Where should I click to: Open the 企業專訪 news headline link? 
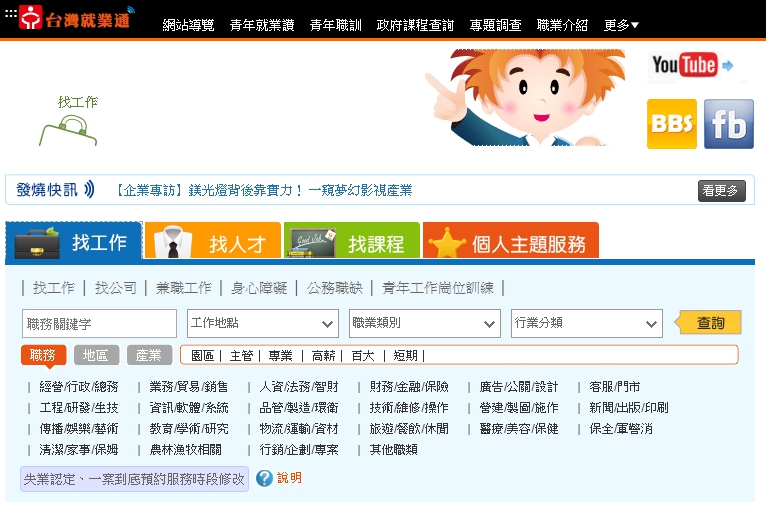pyautogui.click(x=263, y=190)
